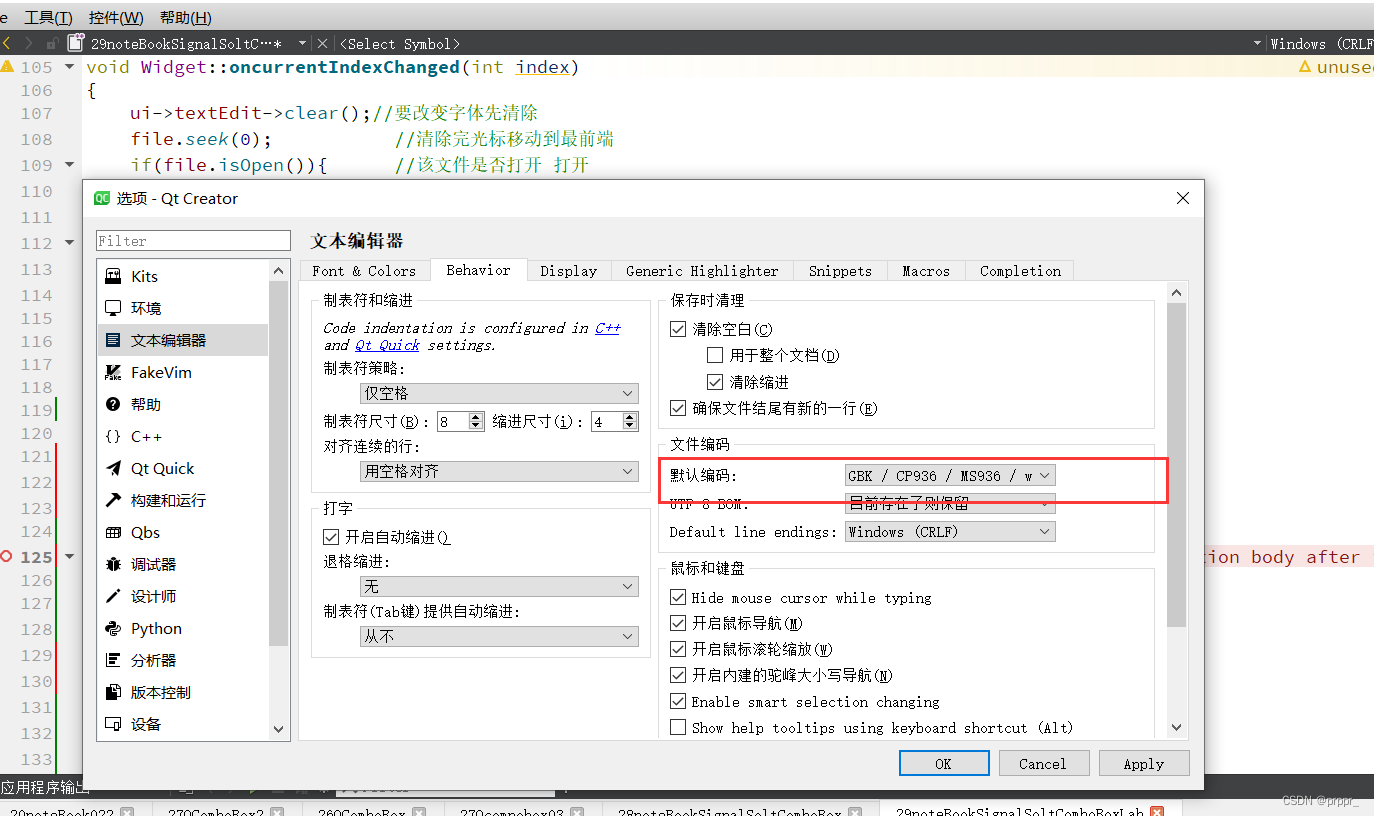Click the lock icon in editor toolbar
Screen dimensions: 1374x816
[52, 43]
